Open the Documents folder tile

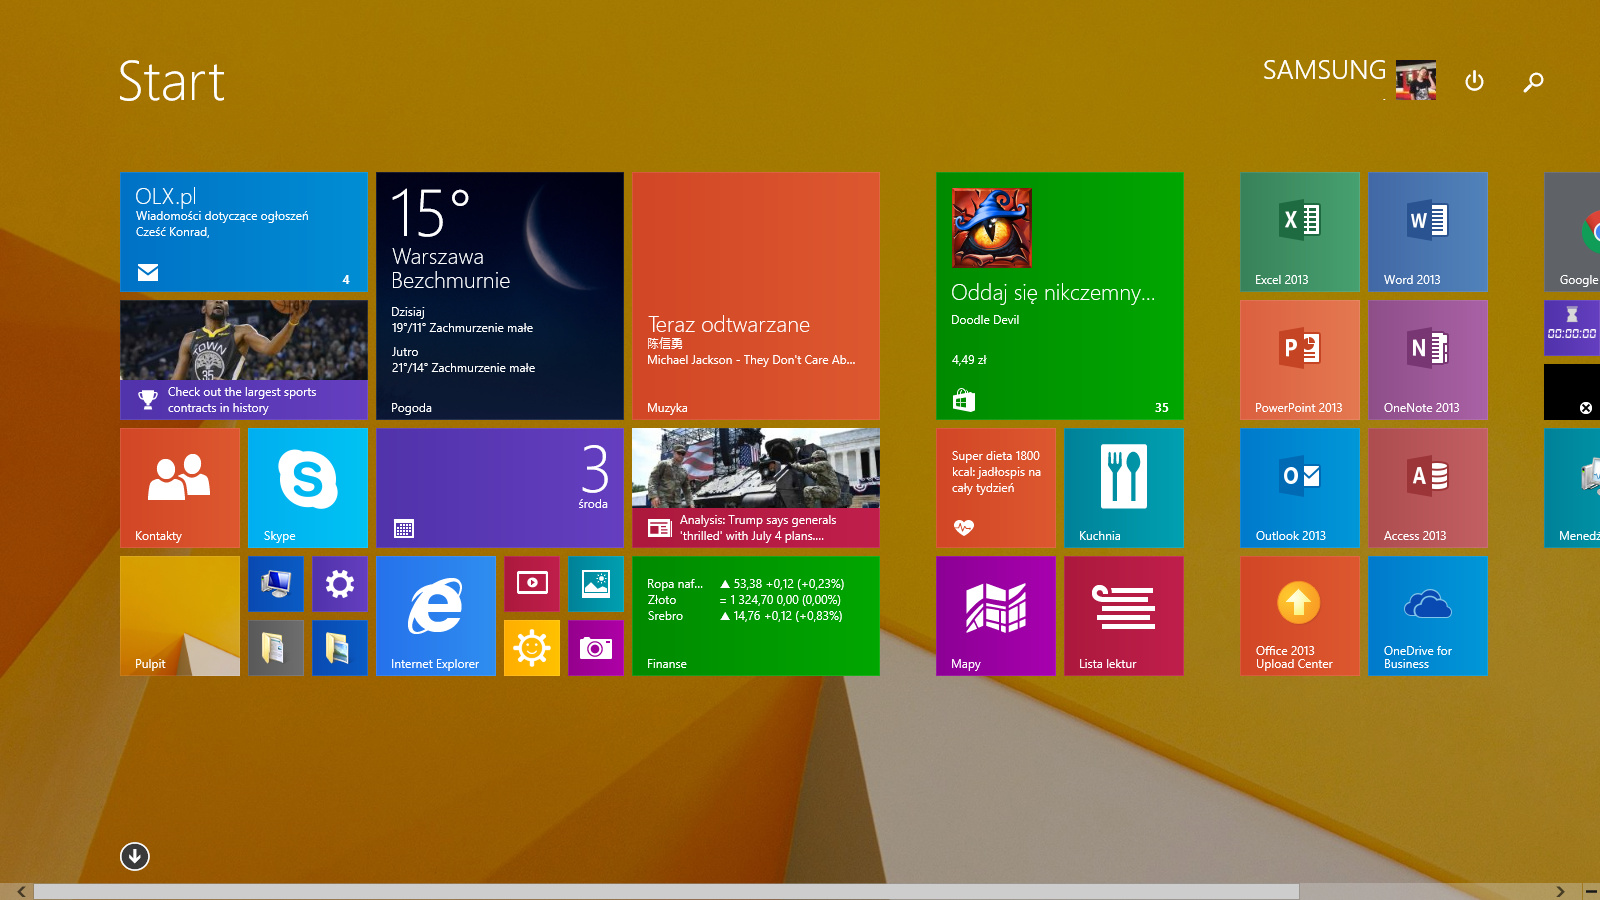coord(276,648)
